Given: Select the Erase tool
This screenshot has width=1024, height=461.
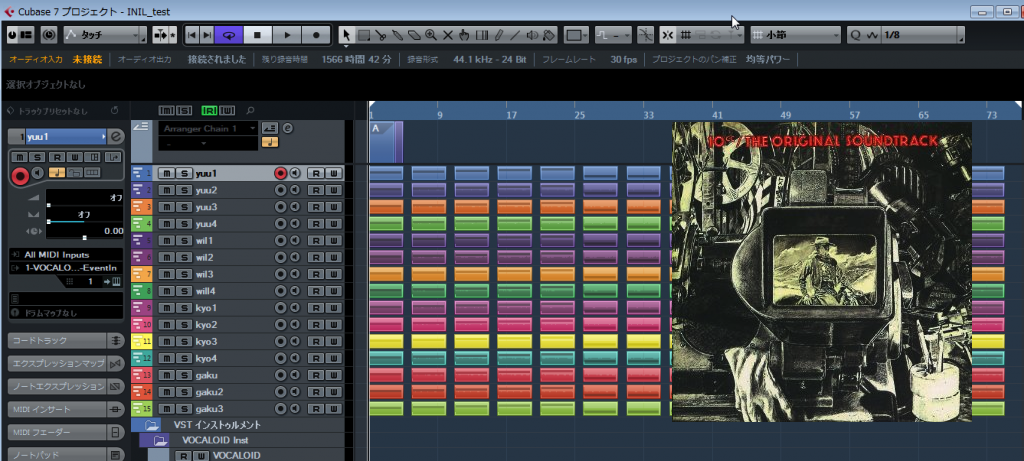Looking at the screenshot, I should pos(415,35).
